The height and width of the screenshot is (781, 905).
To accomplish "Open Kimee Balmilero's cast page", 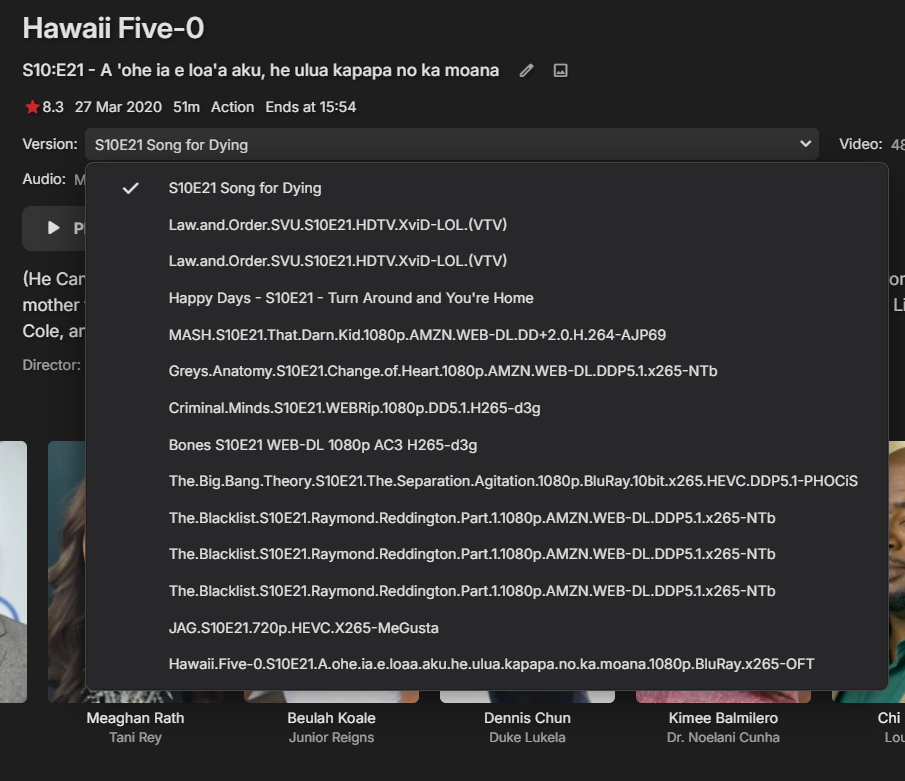I will click(723, 718).
